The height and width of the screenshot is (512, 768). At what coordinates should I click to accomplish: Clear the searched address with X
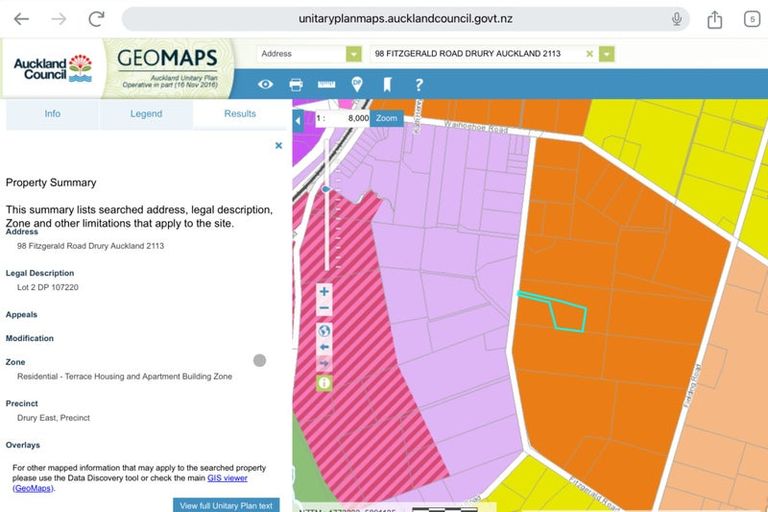[589, 54]
